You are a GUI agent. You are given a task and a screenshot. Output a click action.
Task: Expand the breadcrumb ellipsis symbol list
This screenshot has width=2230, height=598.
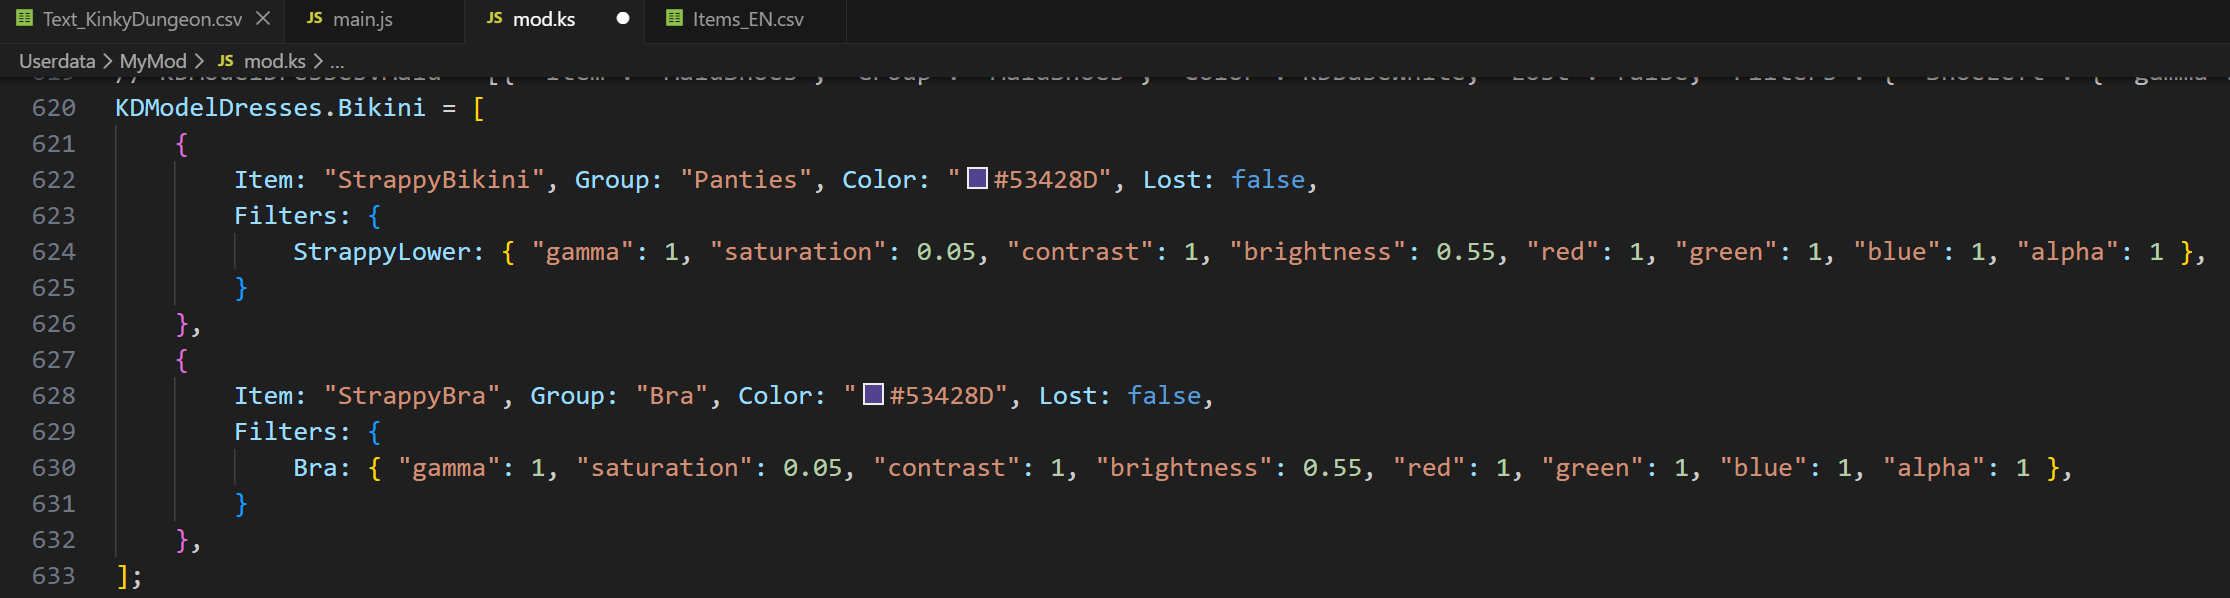pos(337,61)
